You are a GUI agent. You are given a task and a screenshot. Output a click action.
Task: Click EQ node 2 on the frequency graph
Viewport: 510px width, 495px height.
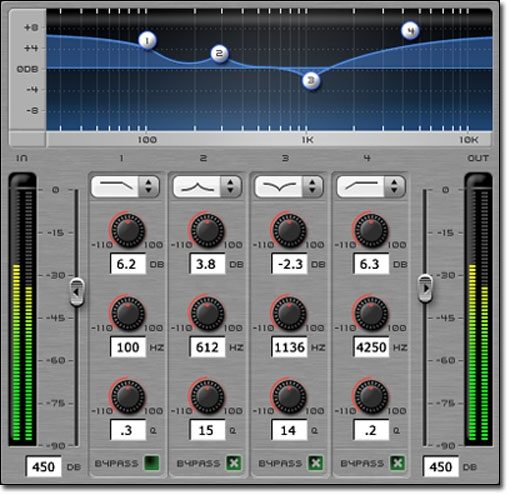pos(219,53)
